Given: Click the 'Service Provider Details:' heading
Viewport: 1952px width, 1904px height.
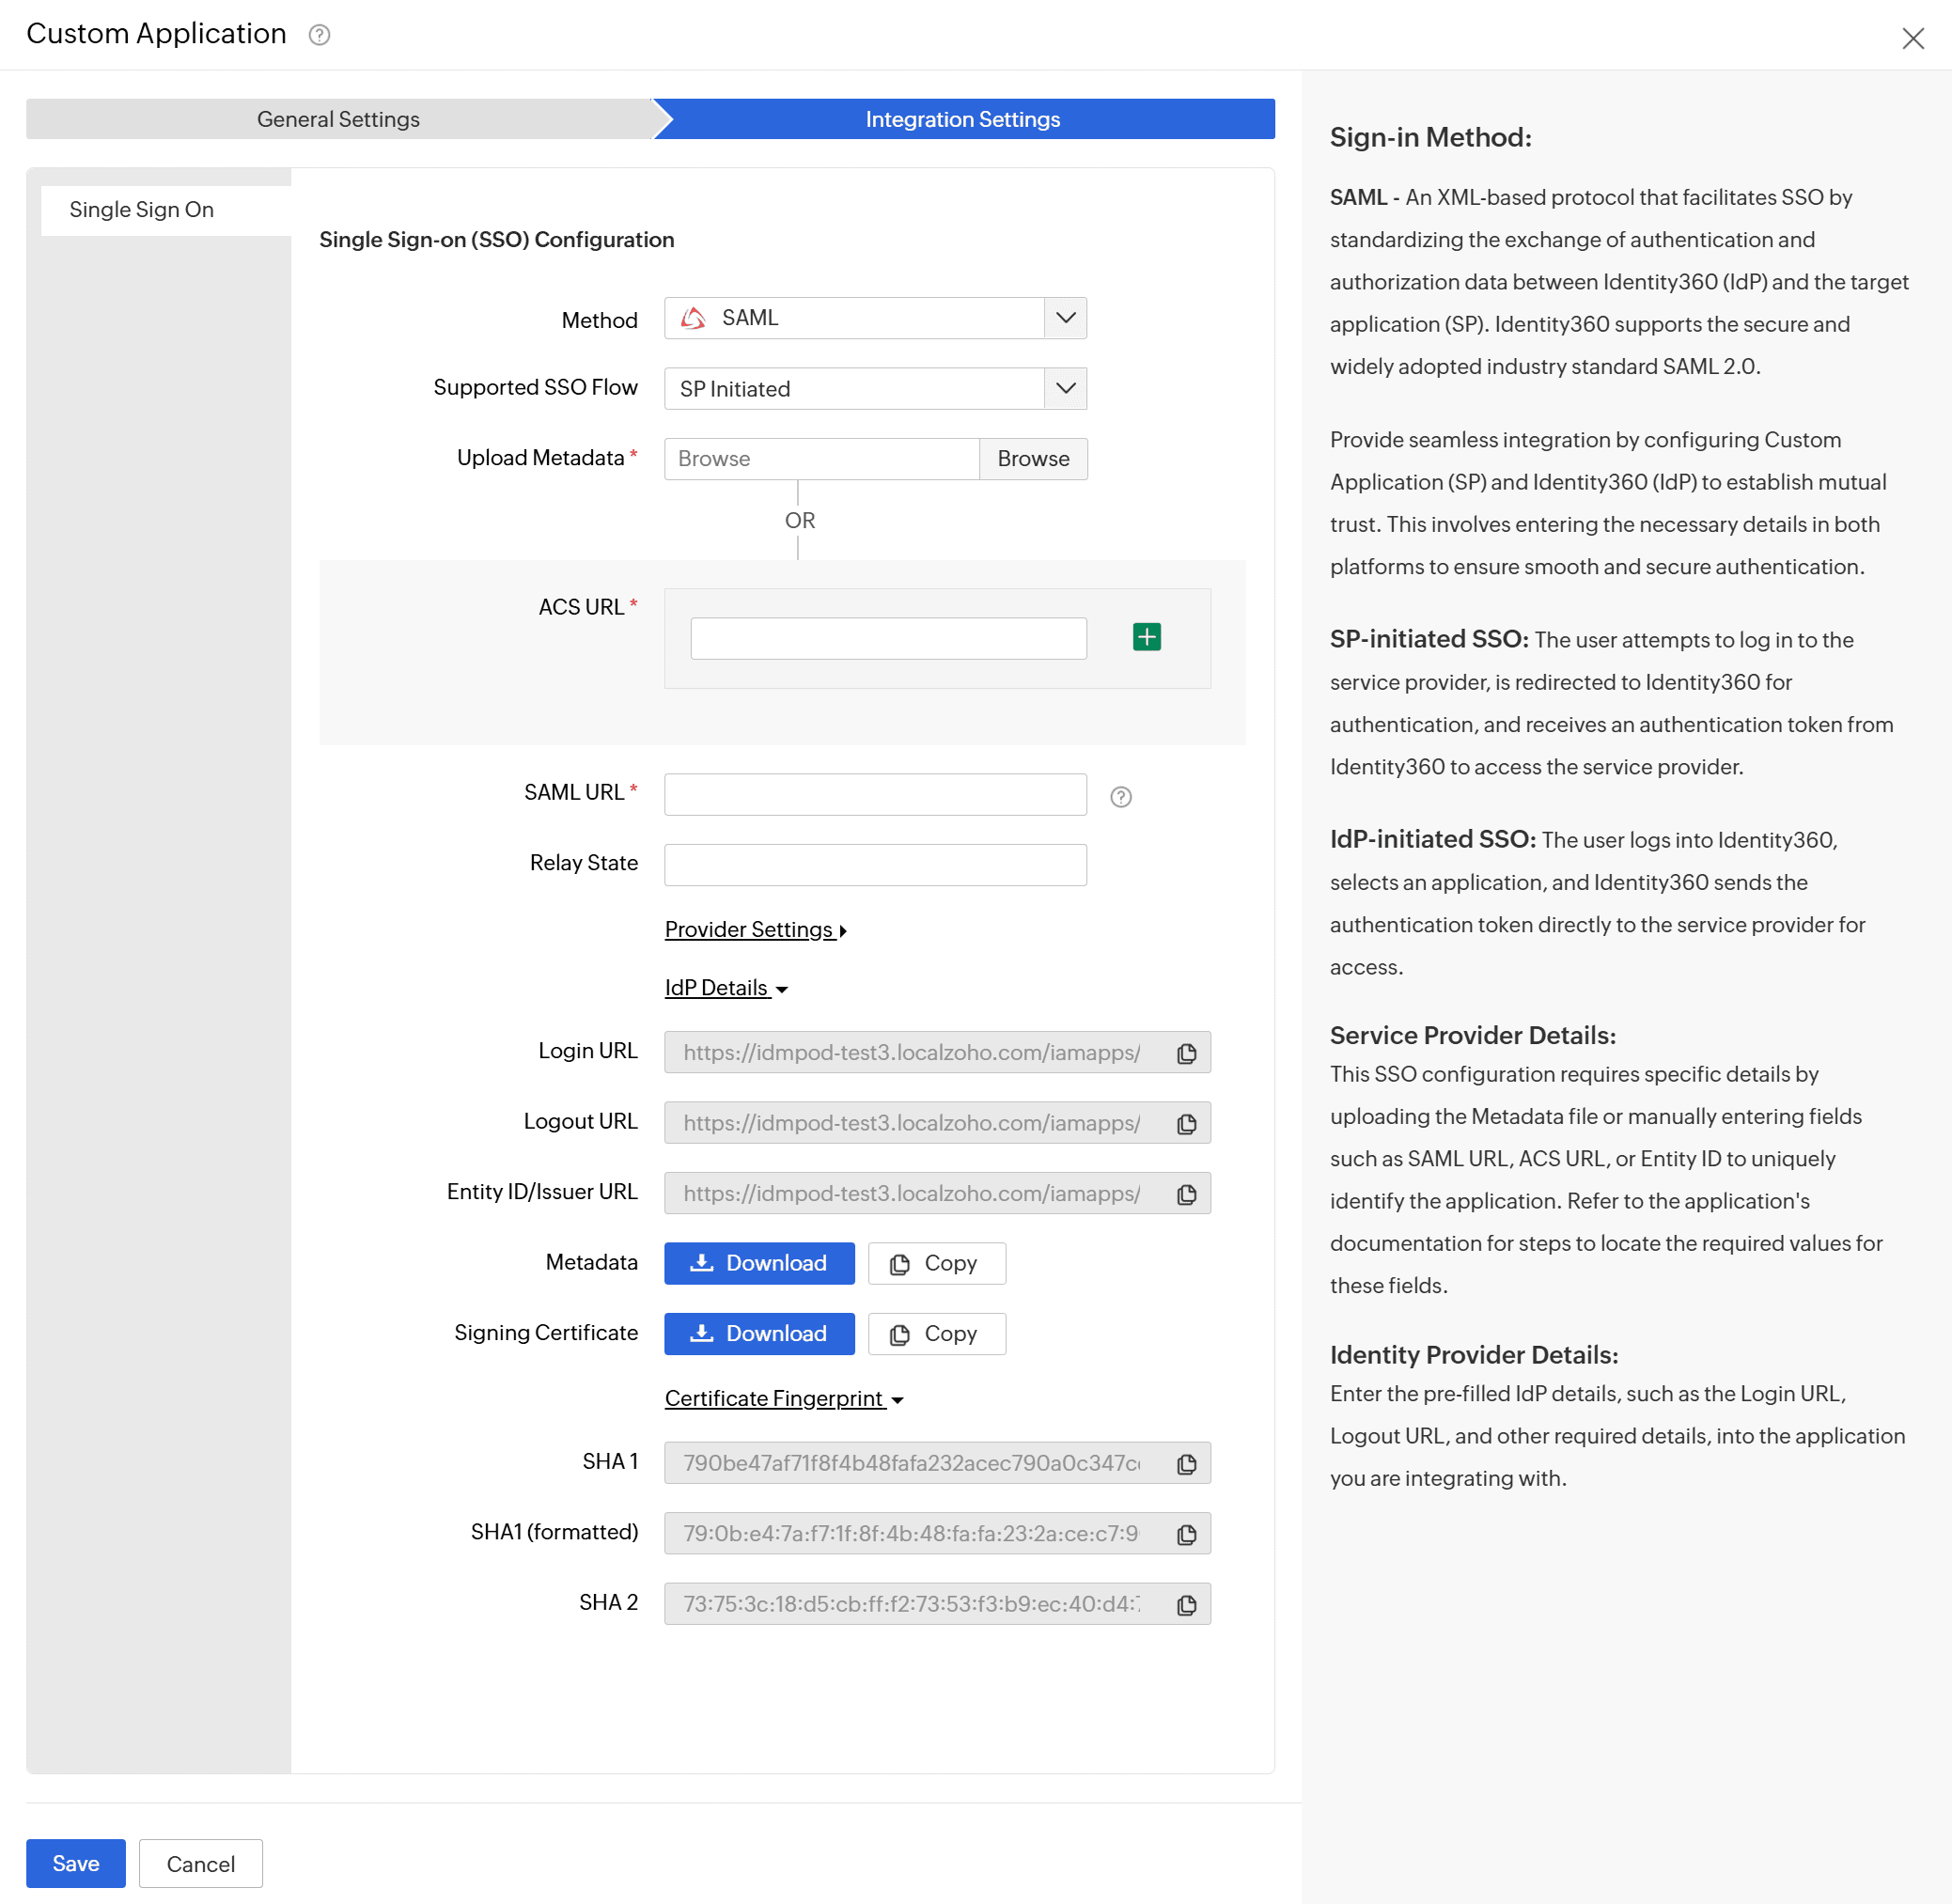Looking at the screenshot, I should 1472,1035.
